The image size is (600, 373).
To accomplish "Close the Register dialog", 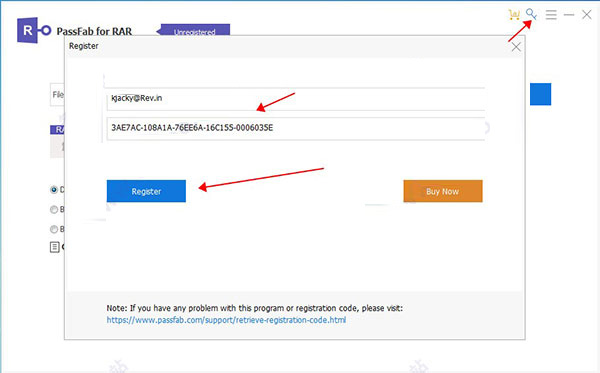I will (x=516, y=47).
